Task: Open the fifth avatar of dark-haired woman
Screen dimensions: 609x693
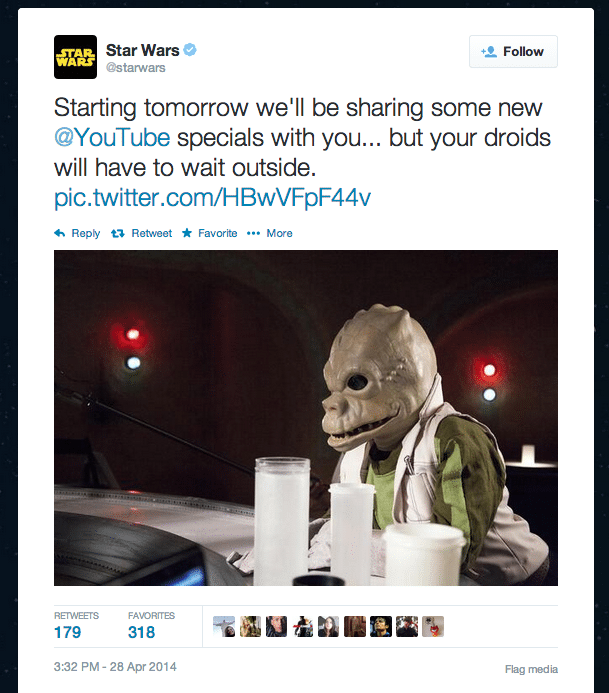Action: pyautogui.click(x=328, y=626)
